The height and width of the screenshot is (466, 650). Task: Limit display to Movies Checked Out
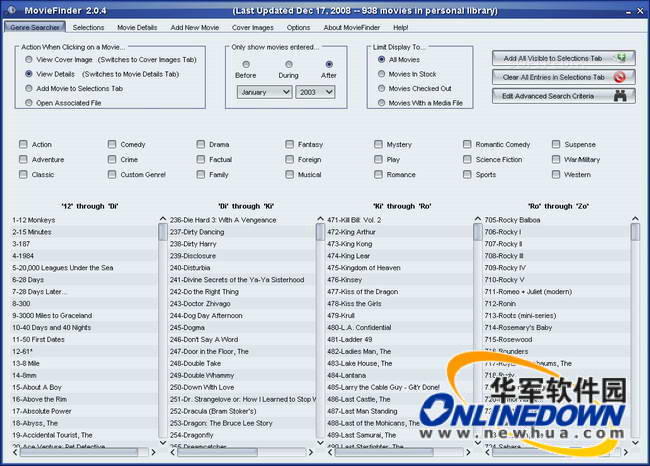(381, 88)
